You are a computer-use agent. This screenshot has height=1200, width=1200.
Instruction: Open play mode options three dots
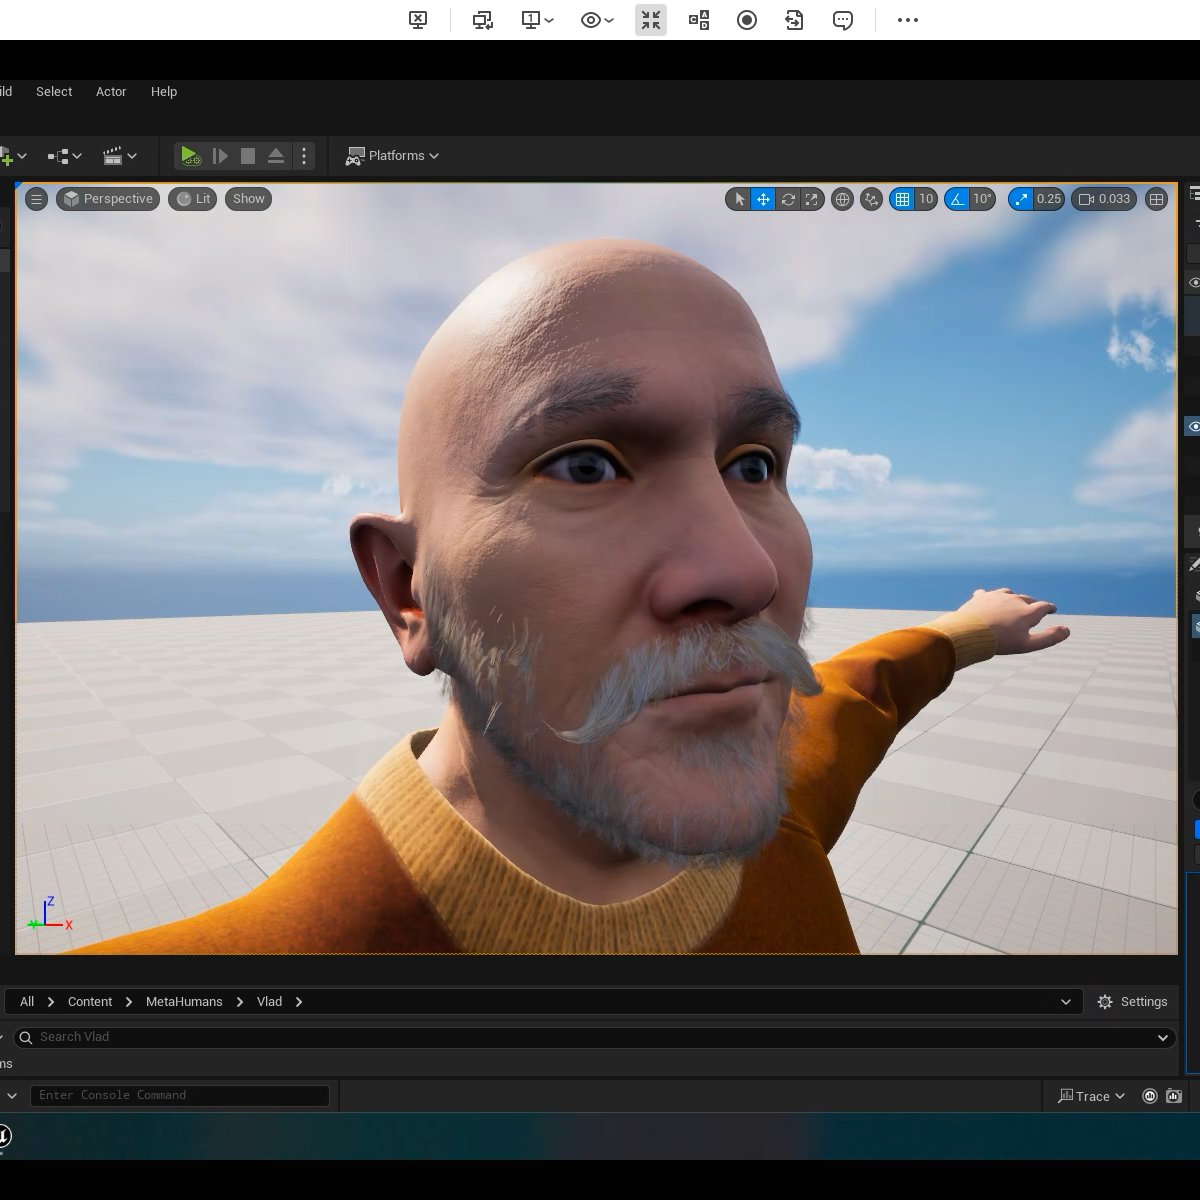[x=304, y=156]
